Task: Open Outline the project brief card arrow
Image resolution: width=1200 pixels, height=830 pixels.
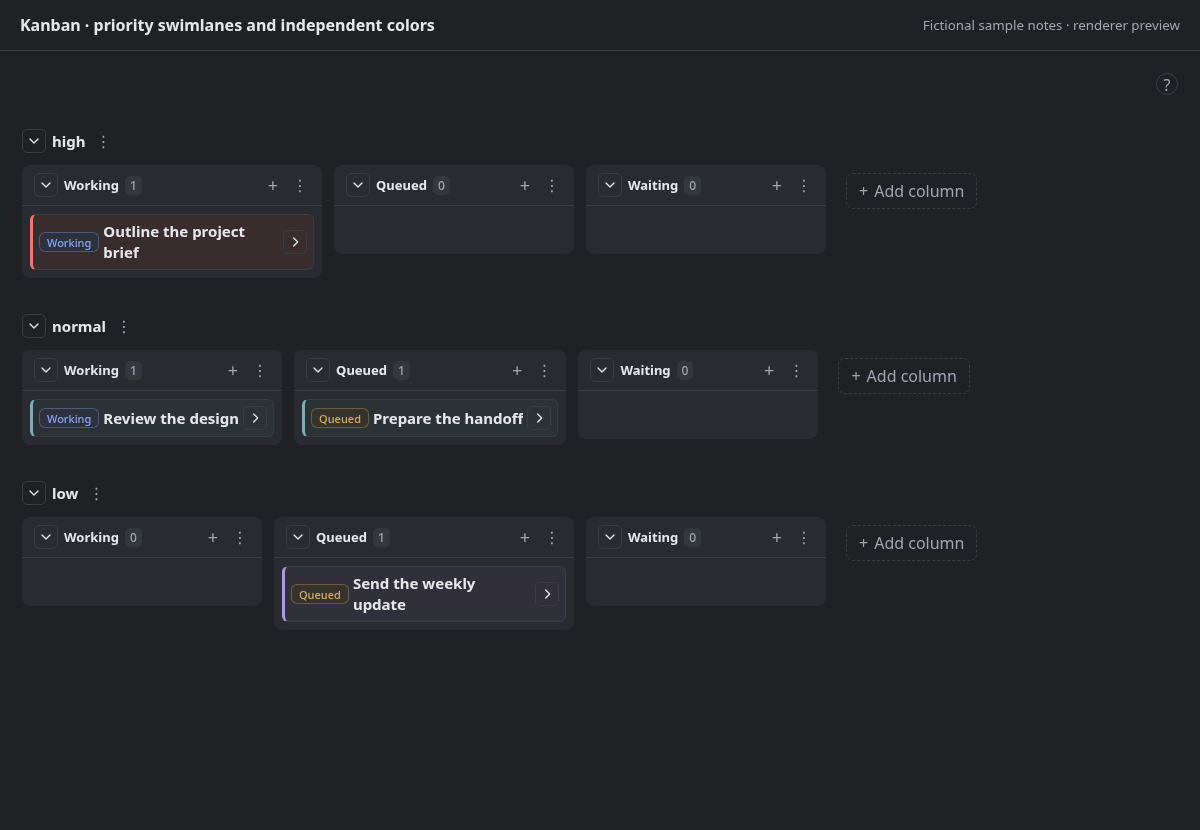Action: click(x=295, y=242)
